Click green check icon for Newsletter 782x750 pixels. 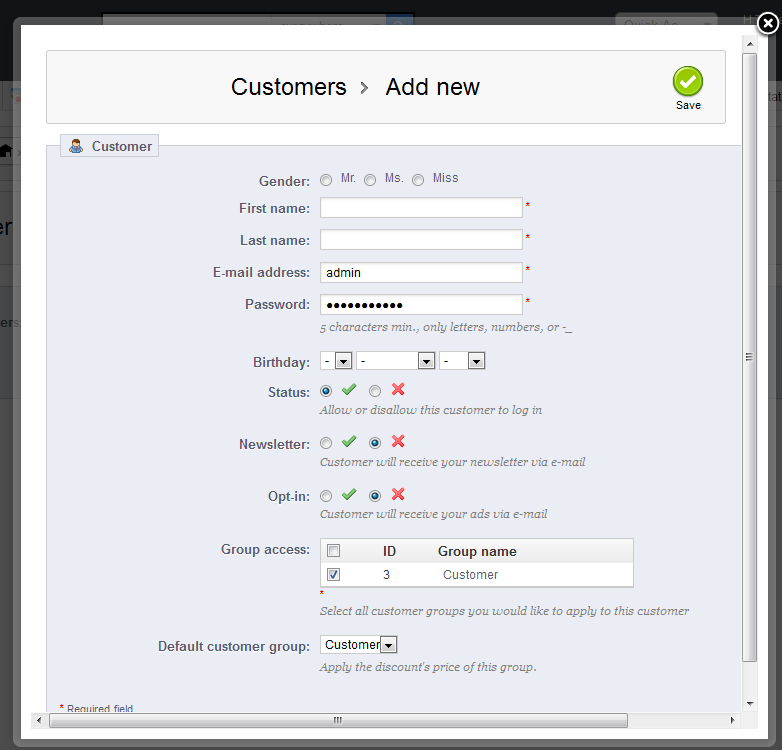coord(349,442)
